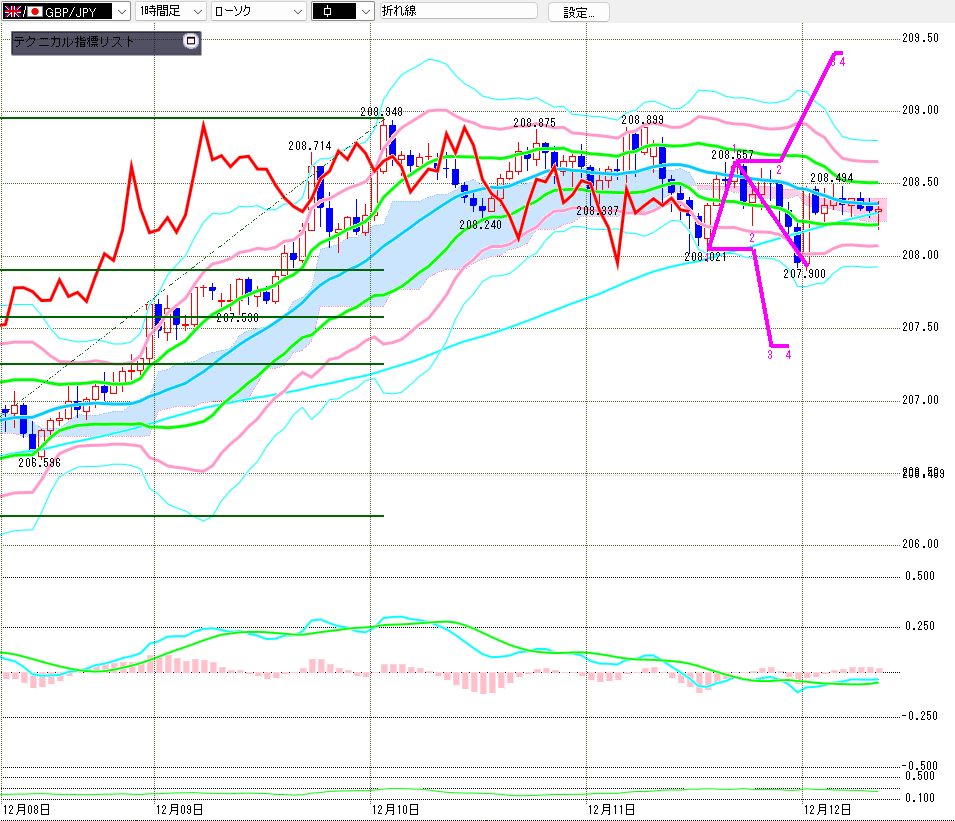Expand the テクニカル指標リスト panel using its square icon
This screenshot has height=821, width=955.
coord(191,42)
